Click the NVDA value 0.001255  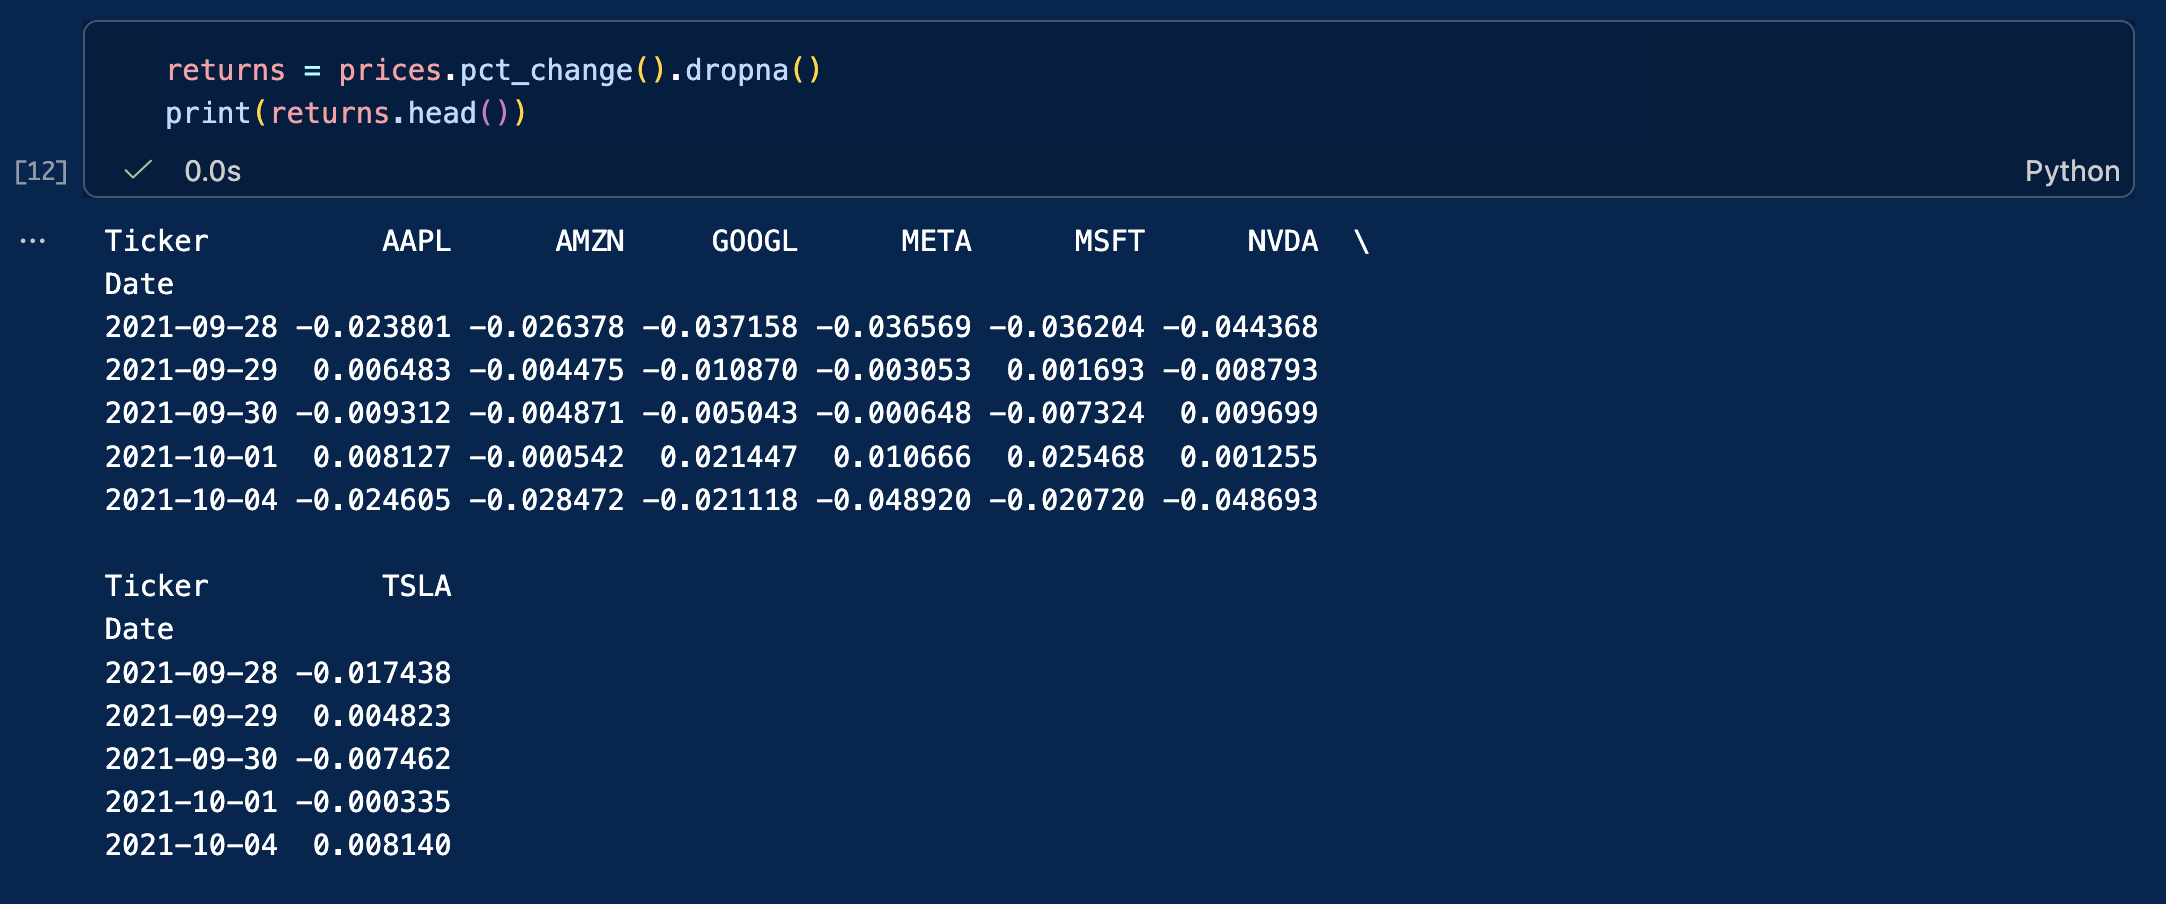[1249, 457]
